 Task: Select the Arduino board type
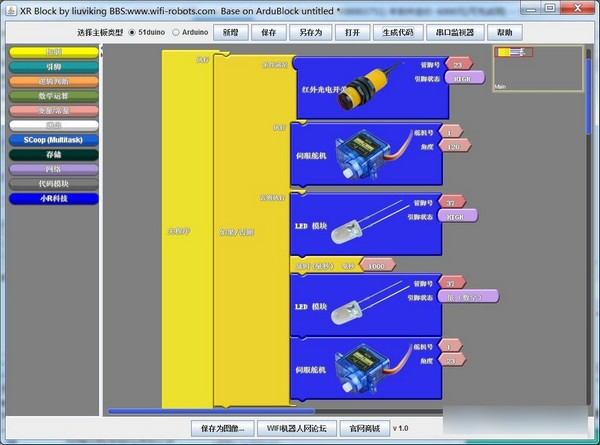[177, 32]
